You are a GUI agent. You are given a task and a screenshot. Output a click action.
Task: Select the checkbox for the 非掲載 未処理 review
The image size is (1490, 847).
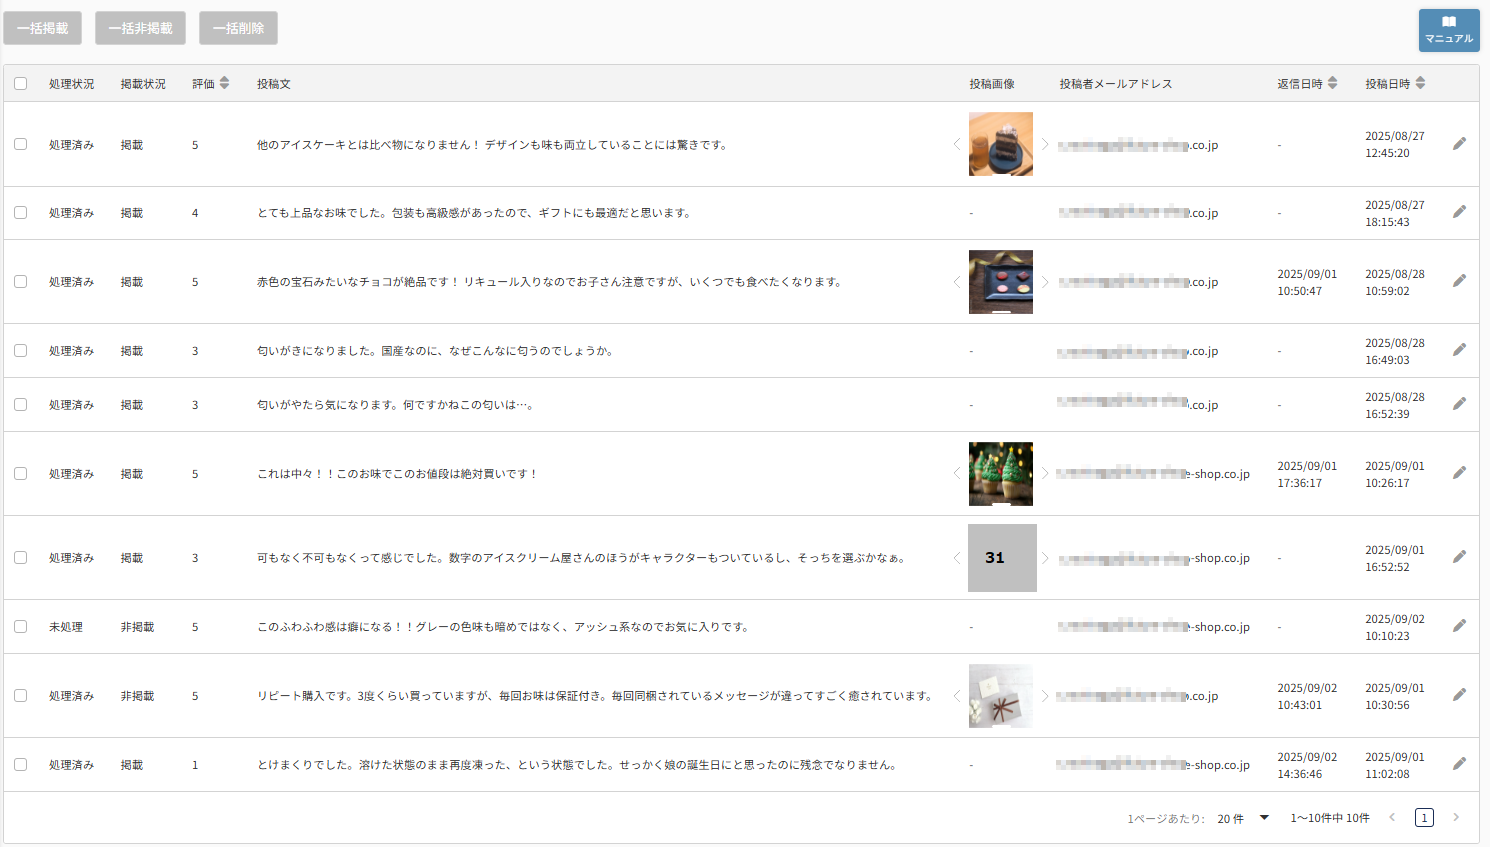point(21,626)
